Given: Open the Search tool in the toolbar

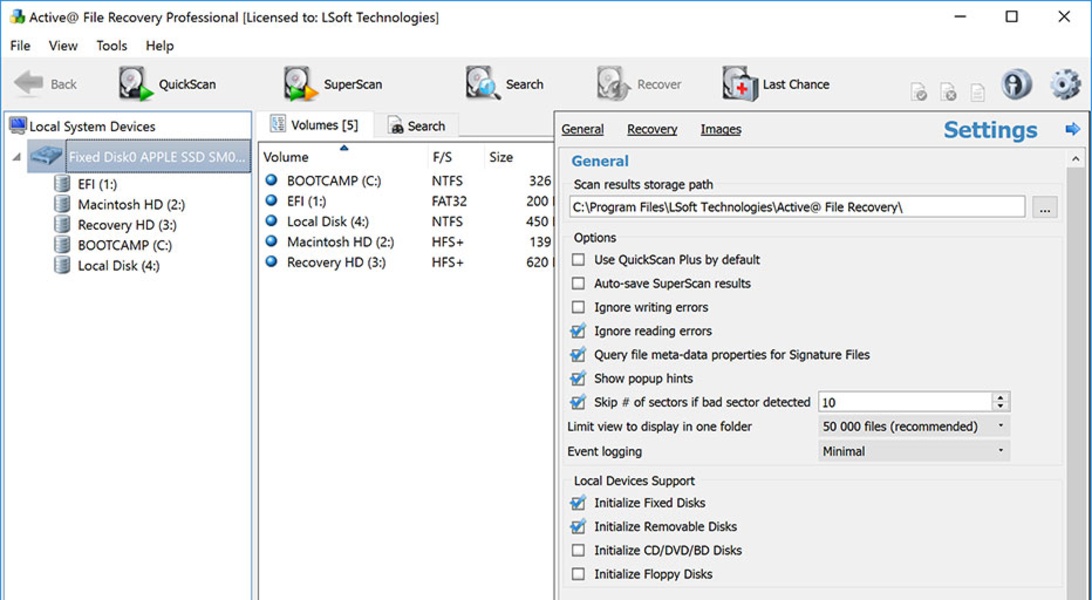Looking at the screenshot, I should point(504,84).
